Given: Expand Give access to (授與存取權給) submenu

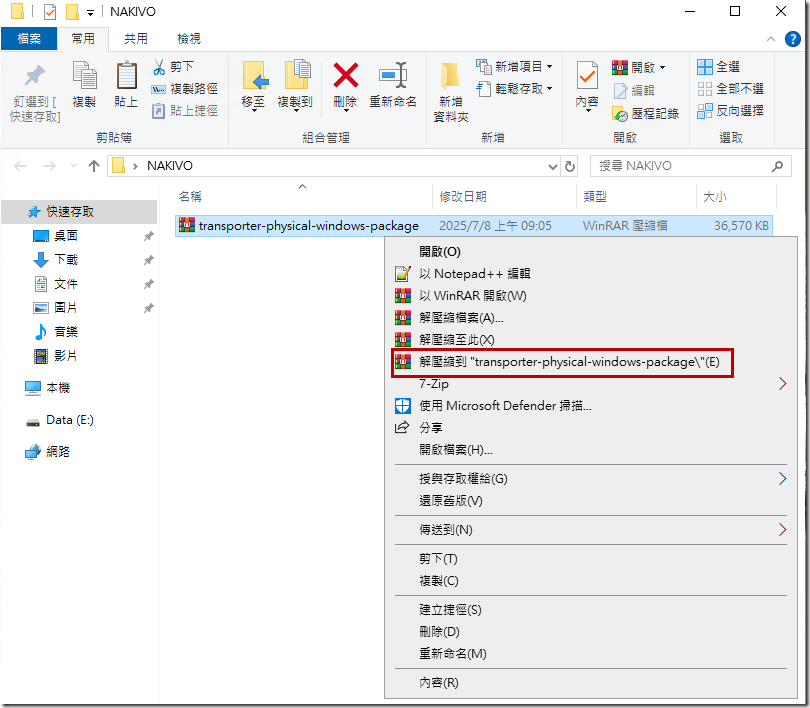Looking at the screenshot, I should 590,479.
